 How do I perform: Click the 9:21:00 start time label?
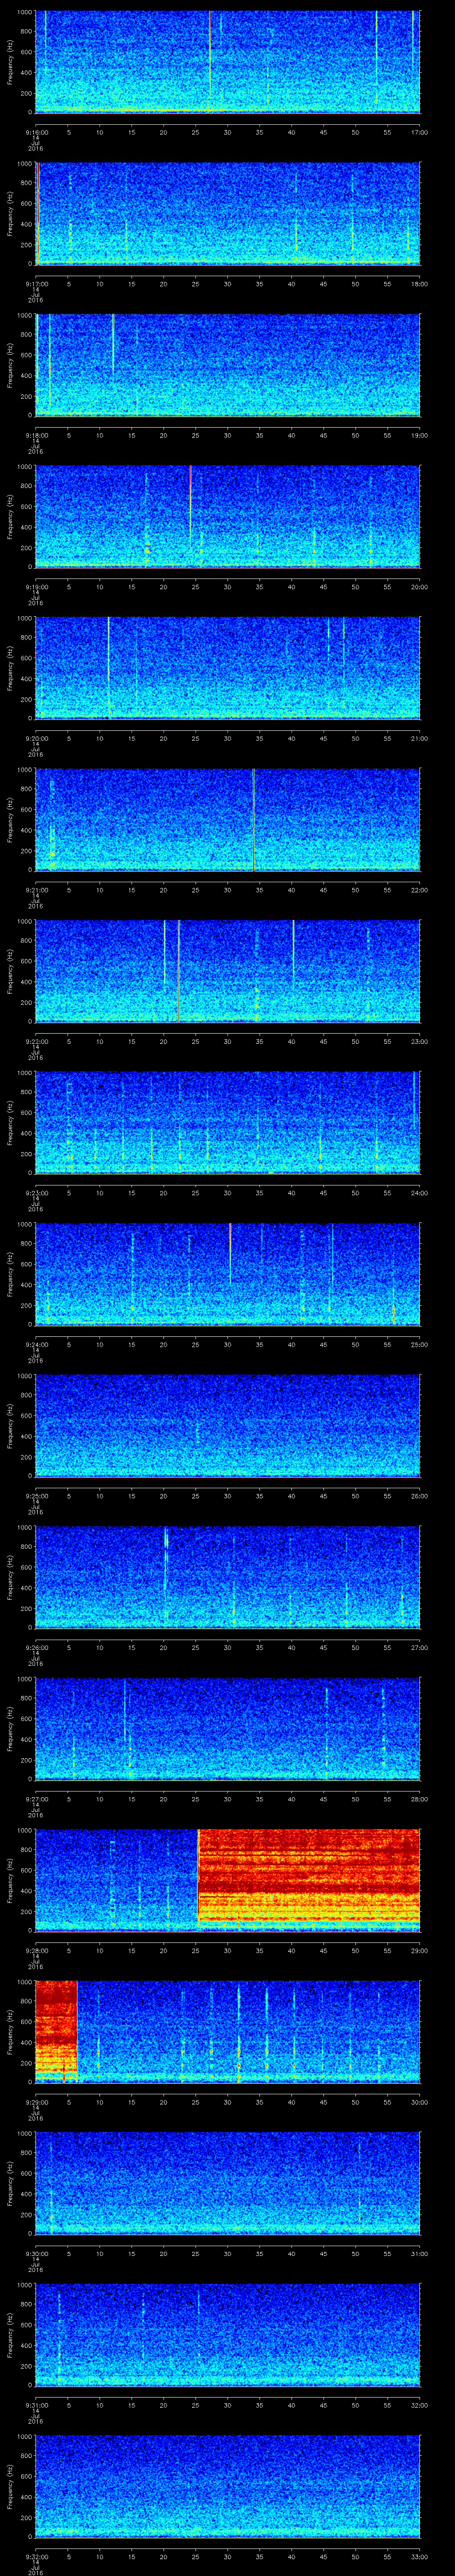pos(36,890)
